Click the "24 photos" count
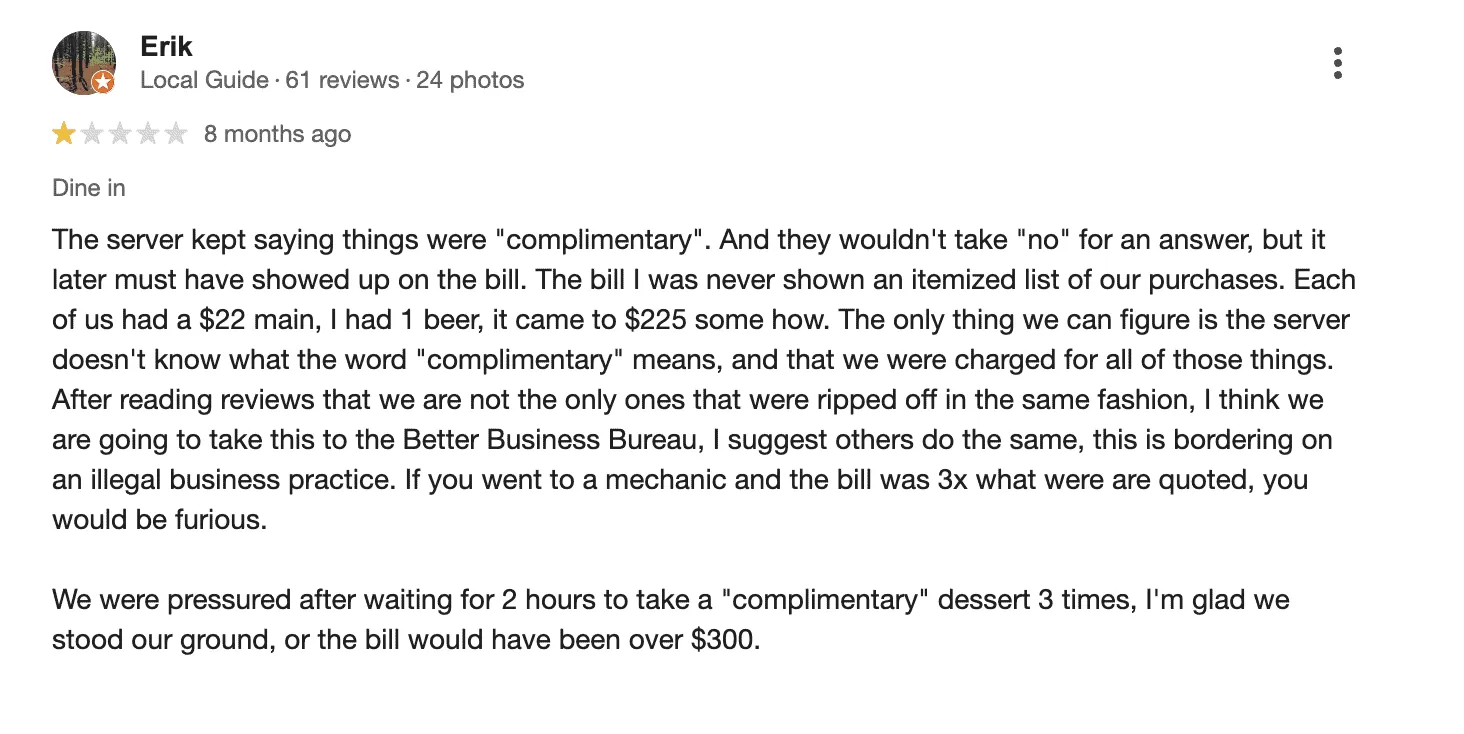 pyautogui.click(x=470, y=80)
